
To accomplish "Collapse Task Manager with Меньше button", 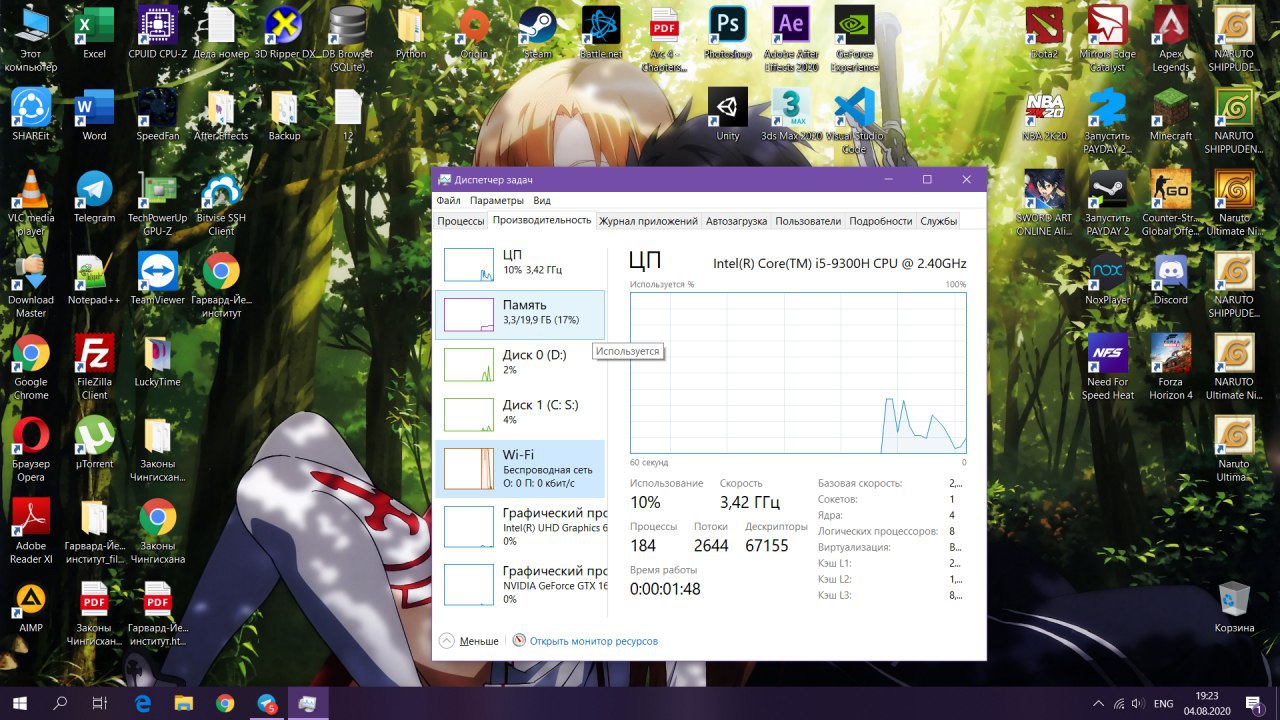I will pos(469,641).
